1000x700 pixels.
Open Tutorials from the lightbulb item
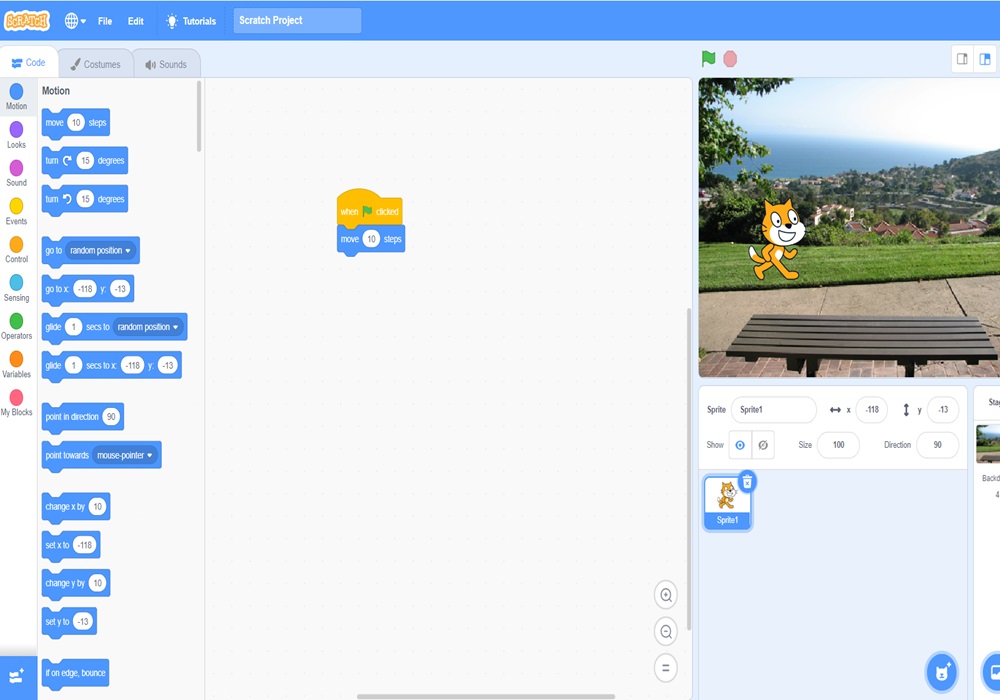click(191, 21)
